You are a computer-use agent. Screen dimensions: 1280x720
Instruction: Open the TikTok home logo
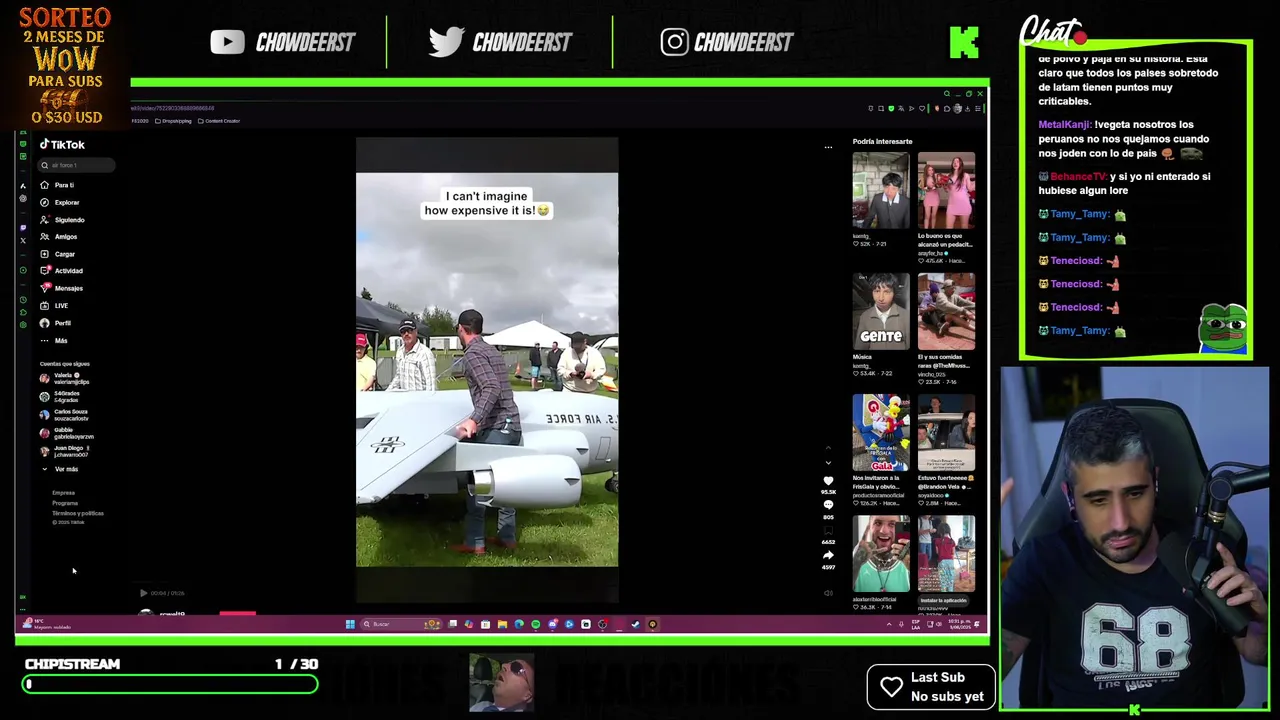[x=62, y=144]
